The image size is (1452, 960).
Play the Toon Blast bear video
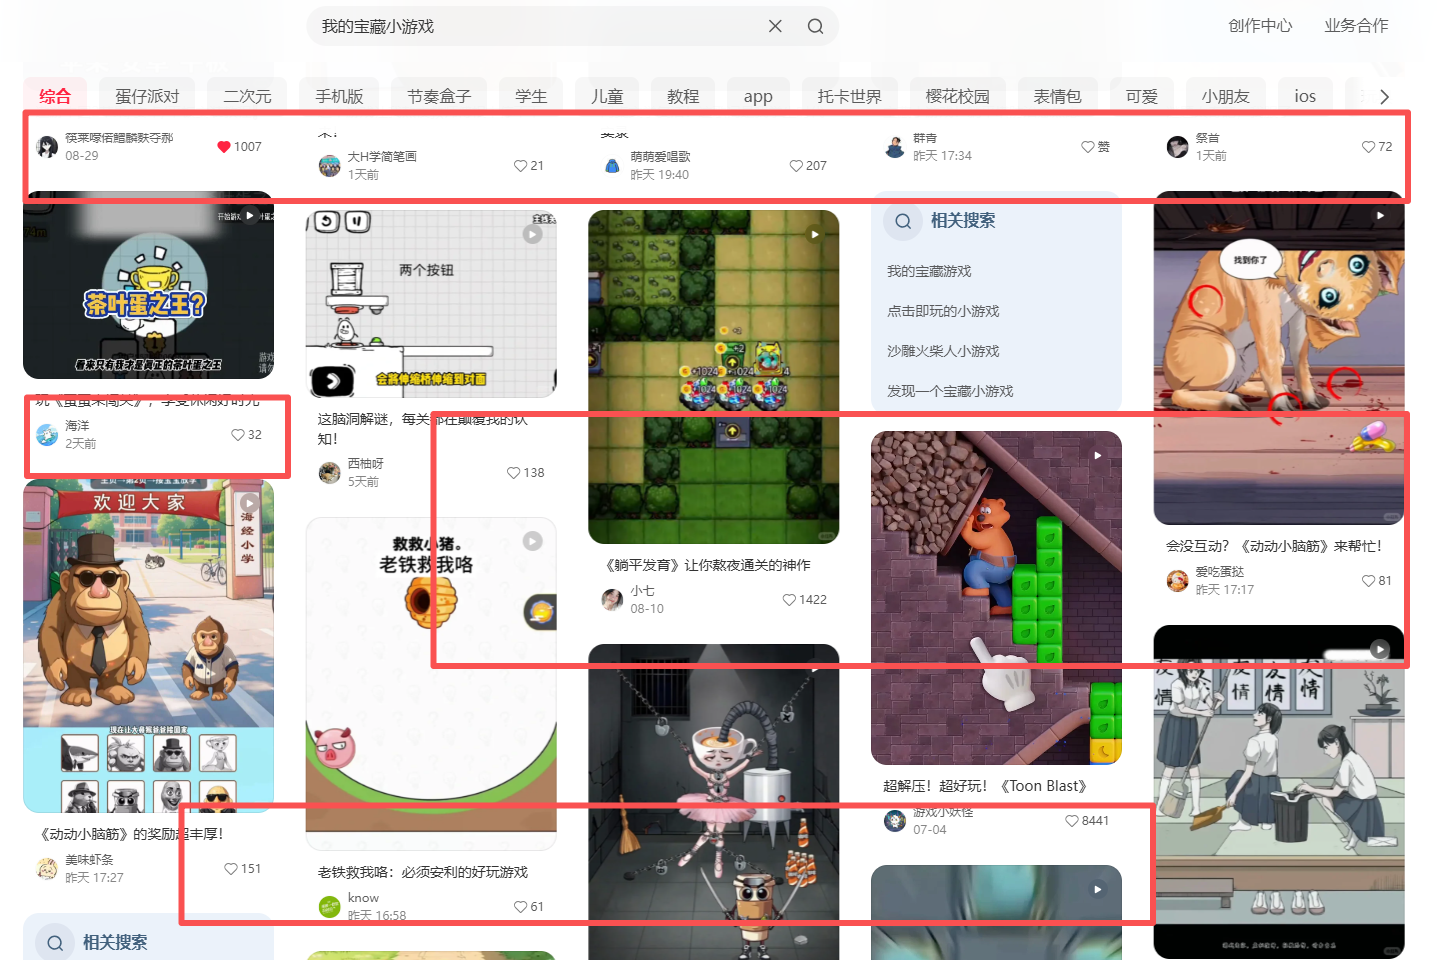click(996, 598)
